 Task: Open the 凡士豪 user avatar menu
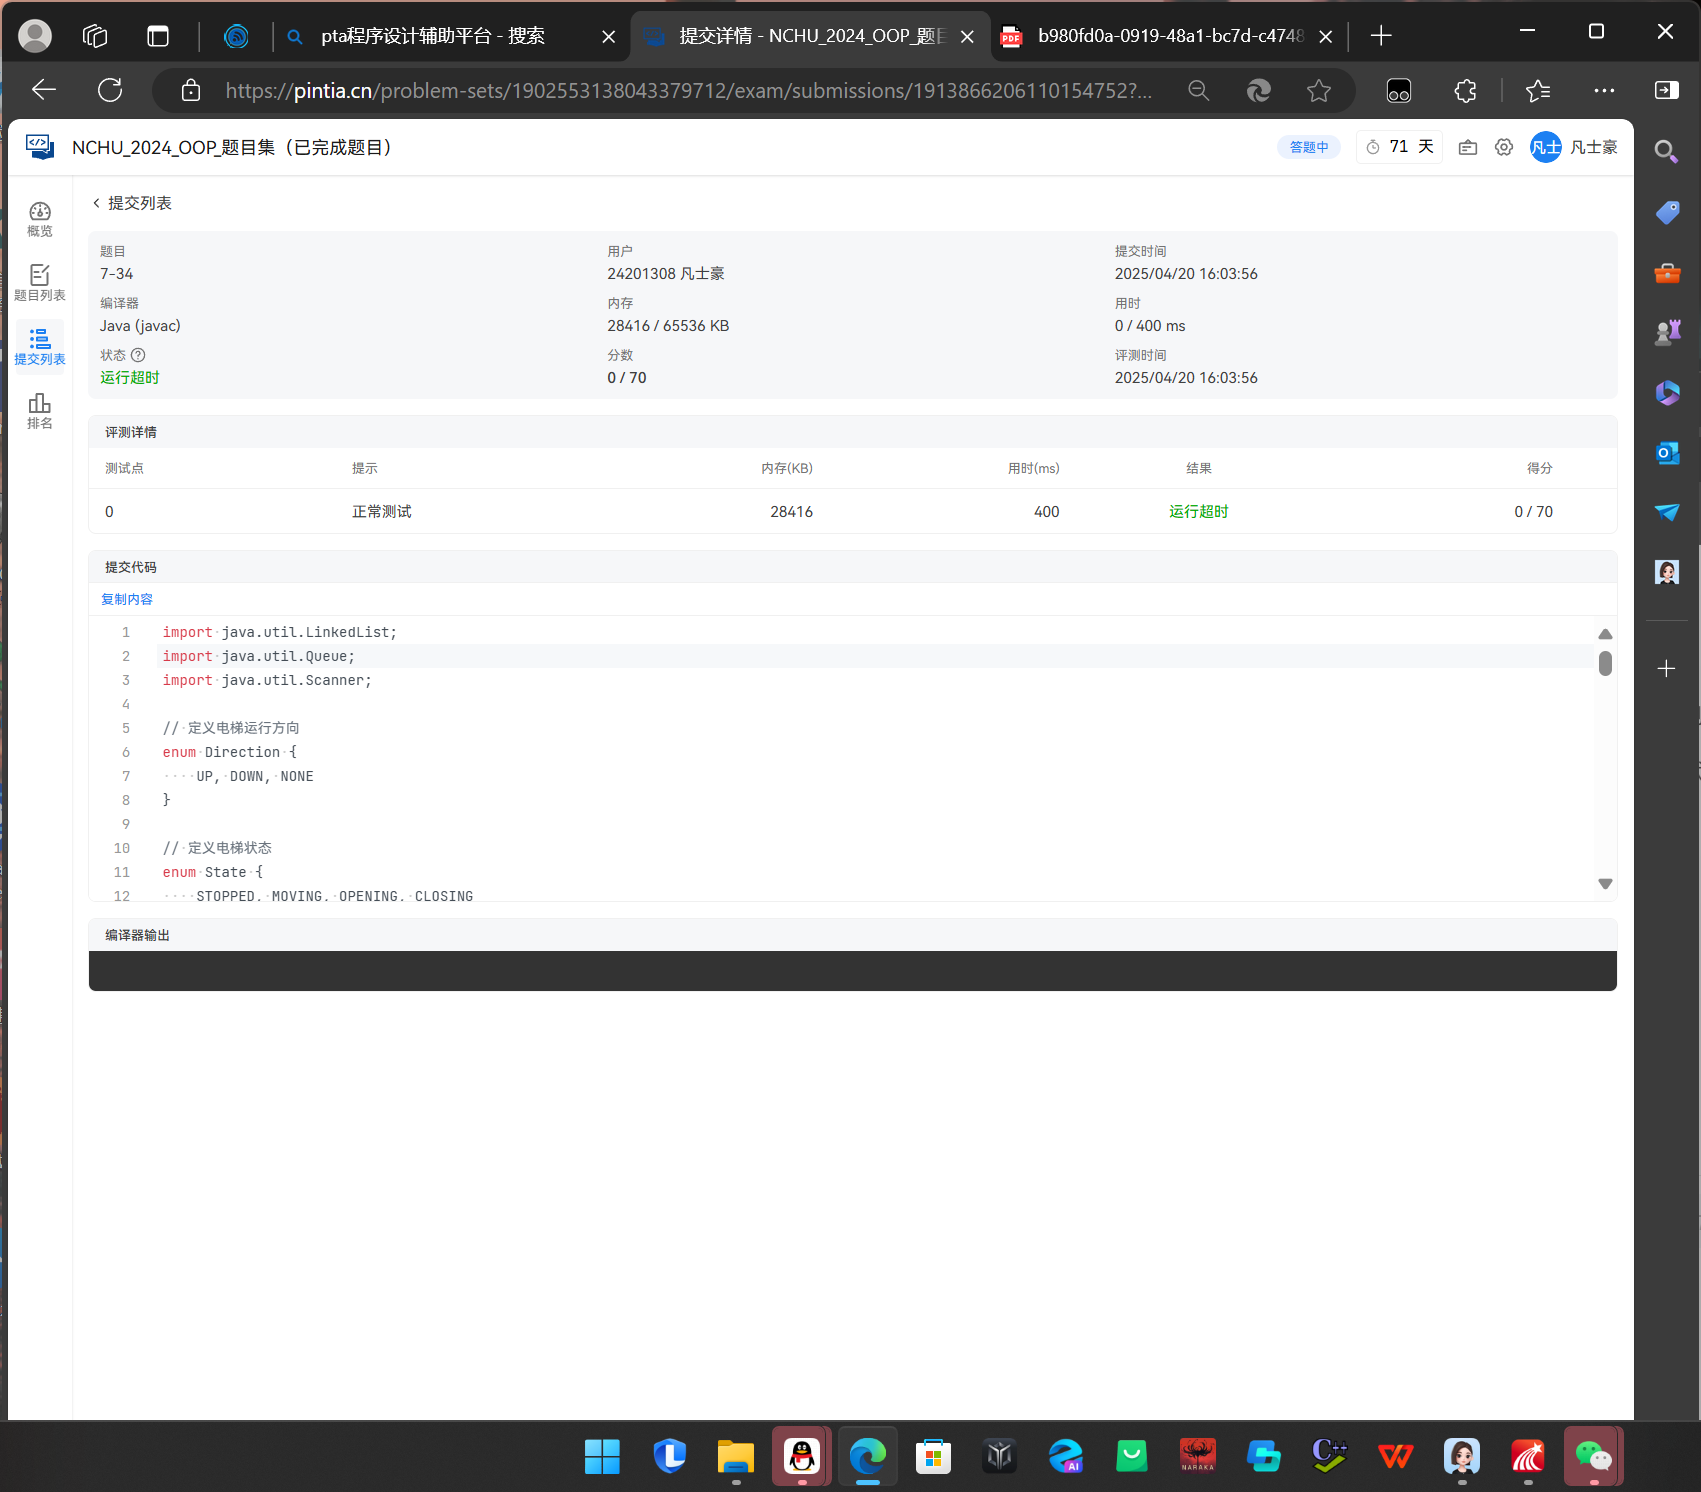(1574, 147)
